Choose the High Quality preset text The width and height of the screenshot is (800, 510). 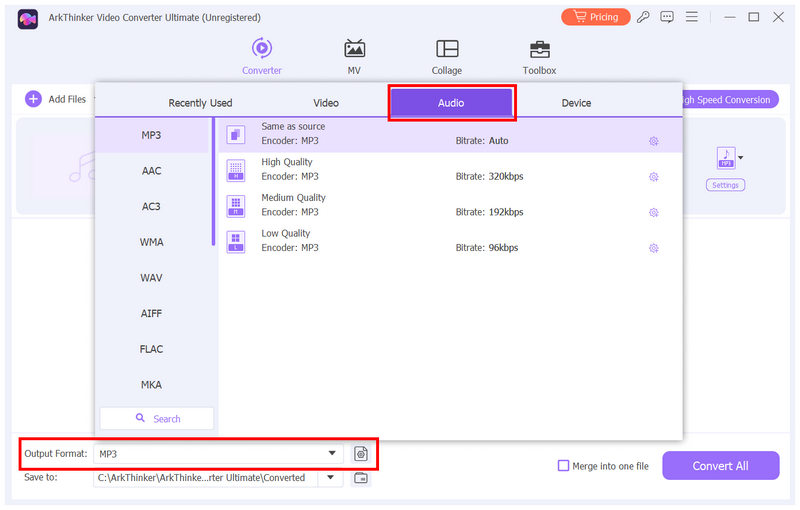click(287, 162)
